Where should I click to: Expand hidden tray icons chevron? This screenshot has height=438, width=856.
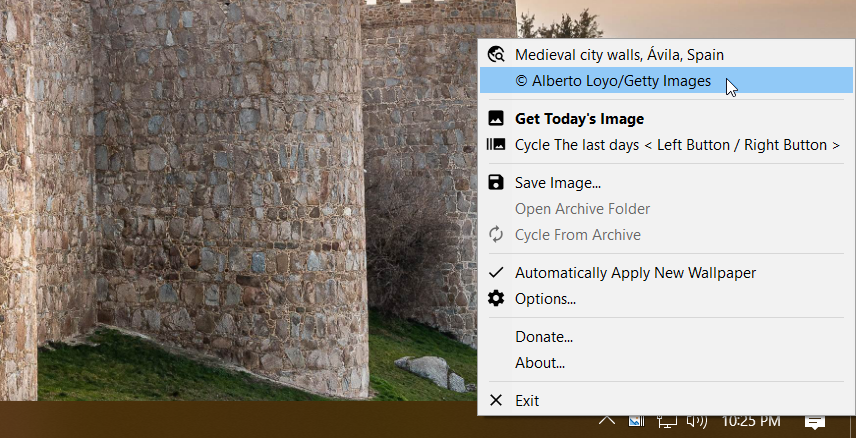607,420
